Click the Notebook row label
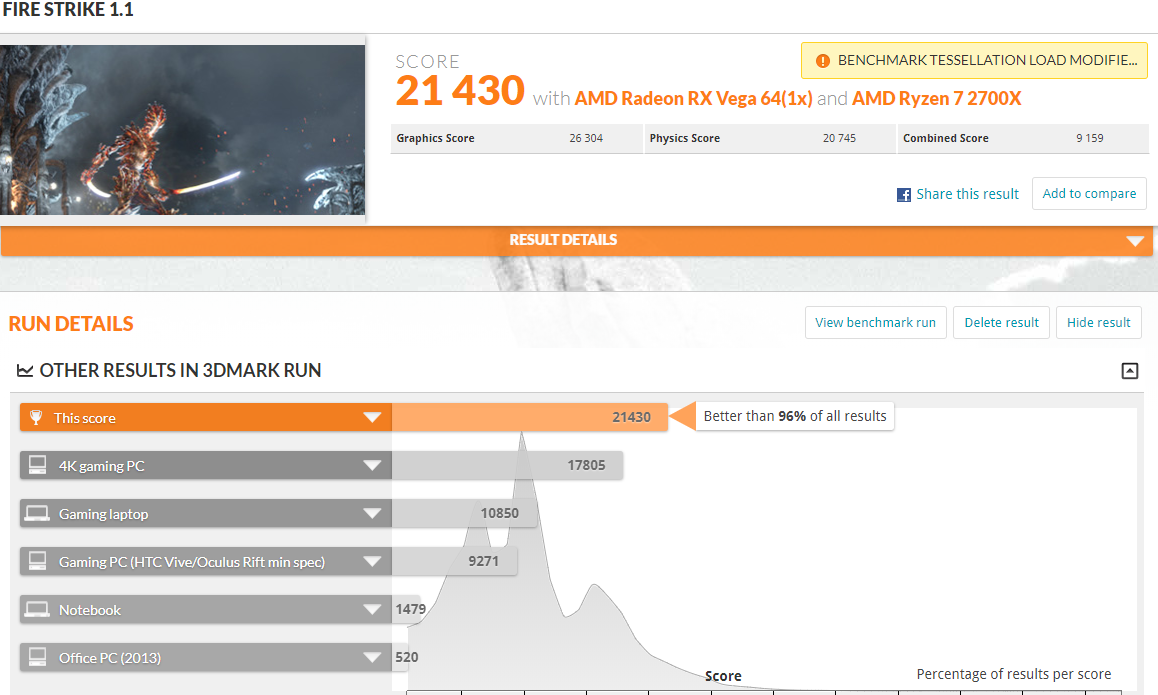 90,610
